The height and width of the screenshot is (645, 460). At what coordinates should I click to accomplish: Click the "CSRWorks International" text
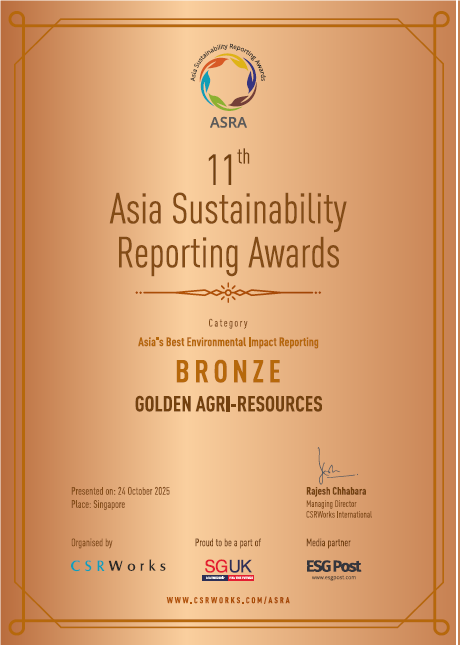[x=339, y=514]
